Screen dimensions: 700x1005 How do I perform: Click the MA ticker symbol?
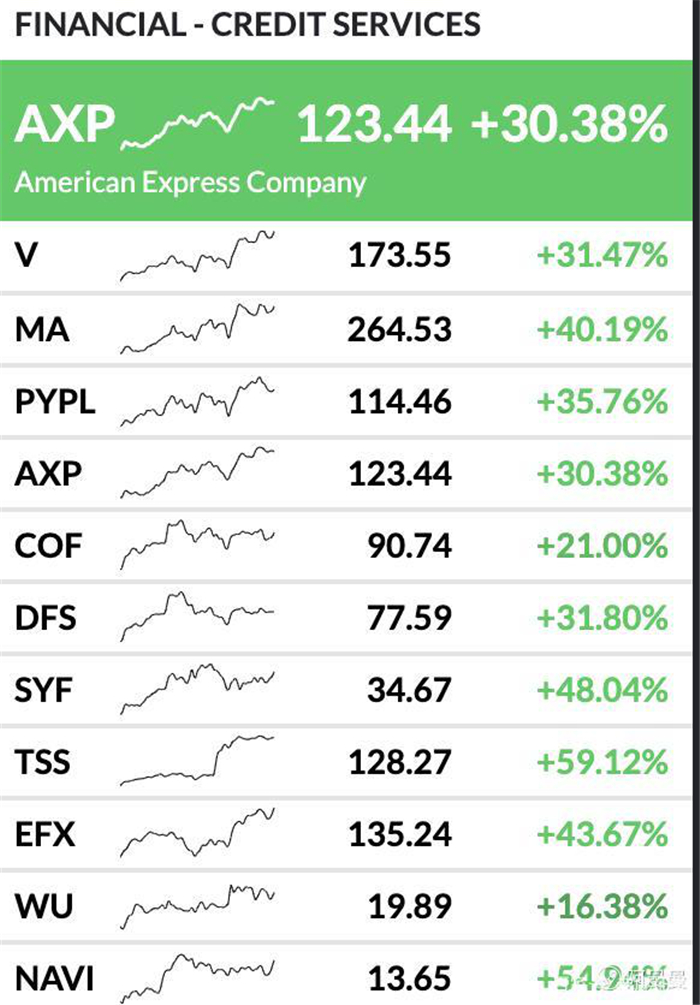42,329
